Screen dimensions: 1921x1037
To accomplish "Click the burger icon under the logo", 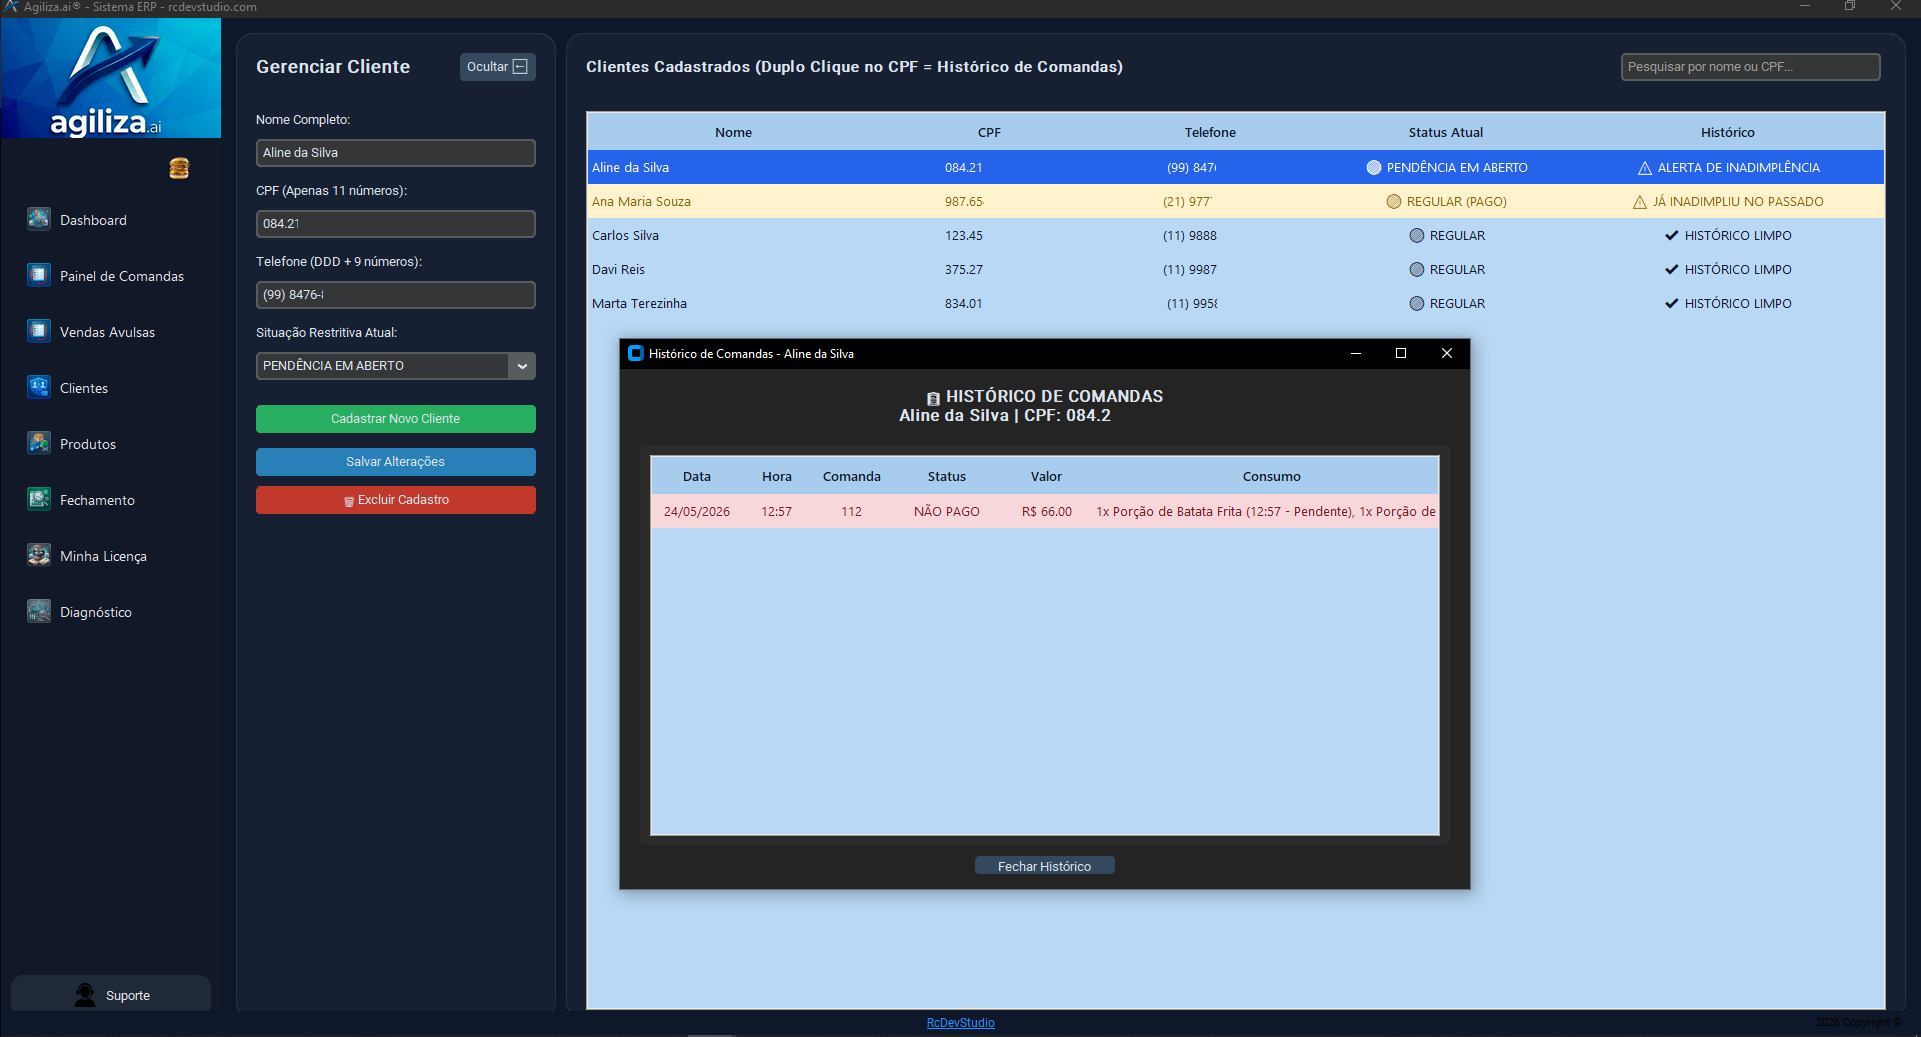I will click(179, 168).
